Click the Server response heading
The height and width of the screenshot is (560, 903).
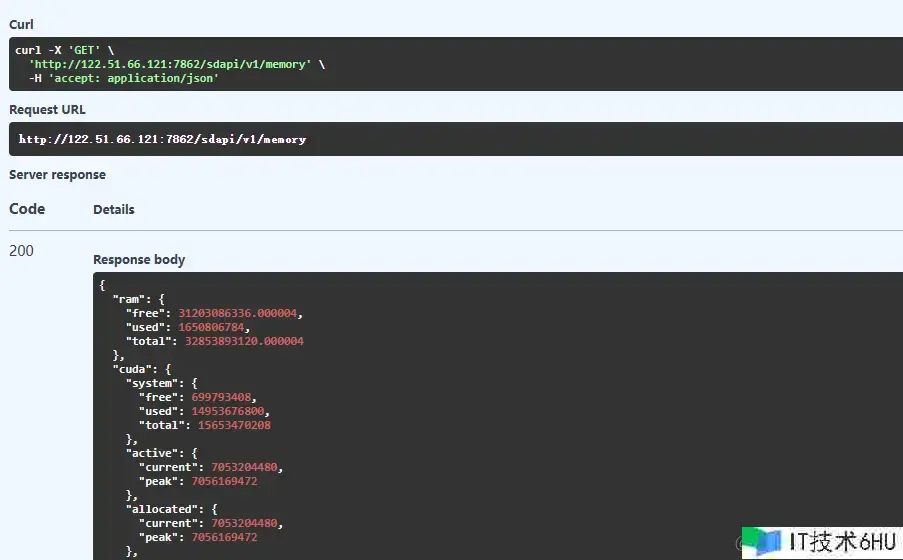(x=57, y=175)
